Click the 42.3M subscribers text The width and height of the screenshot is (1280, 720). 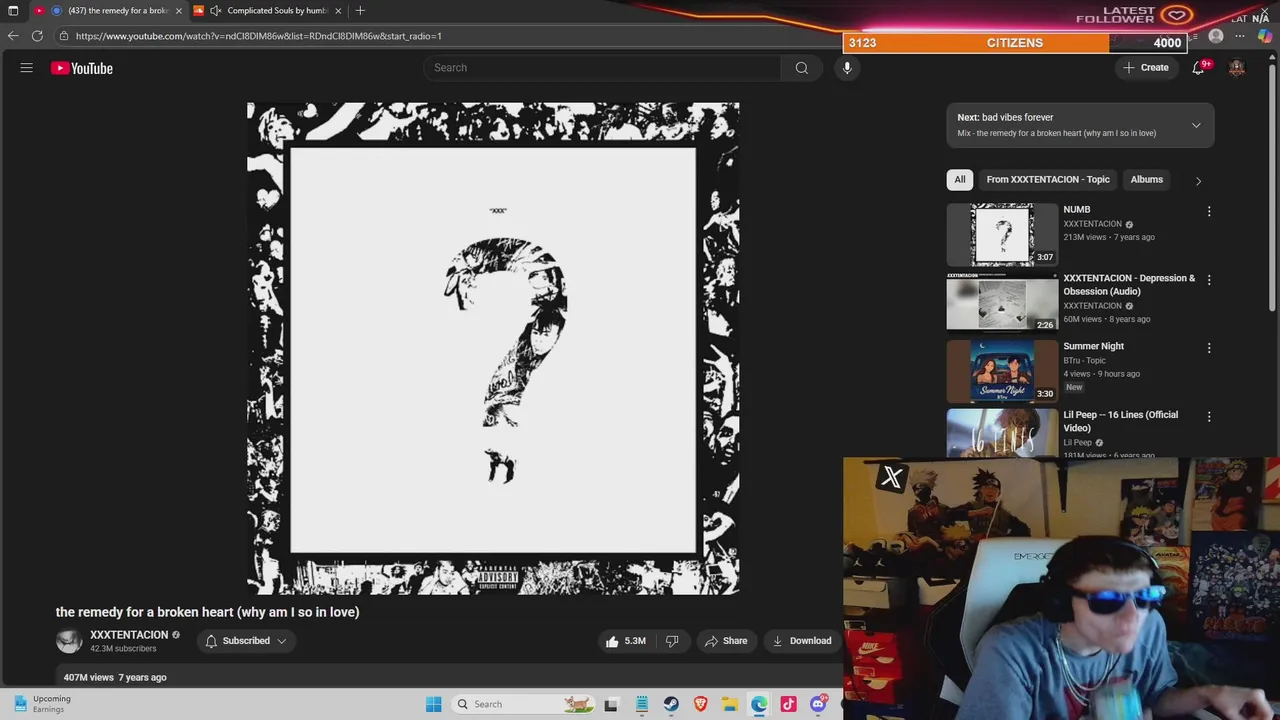[123, 649]
